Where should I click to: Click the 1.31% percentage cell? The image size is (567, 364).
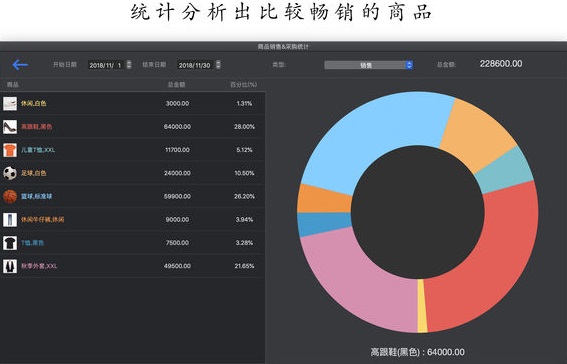(244, 103)
